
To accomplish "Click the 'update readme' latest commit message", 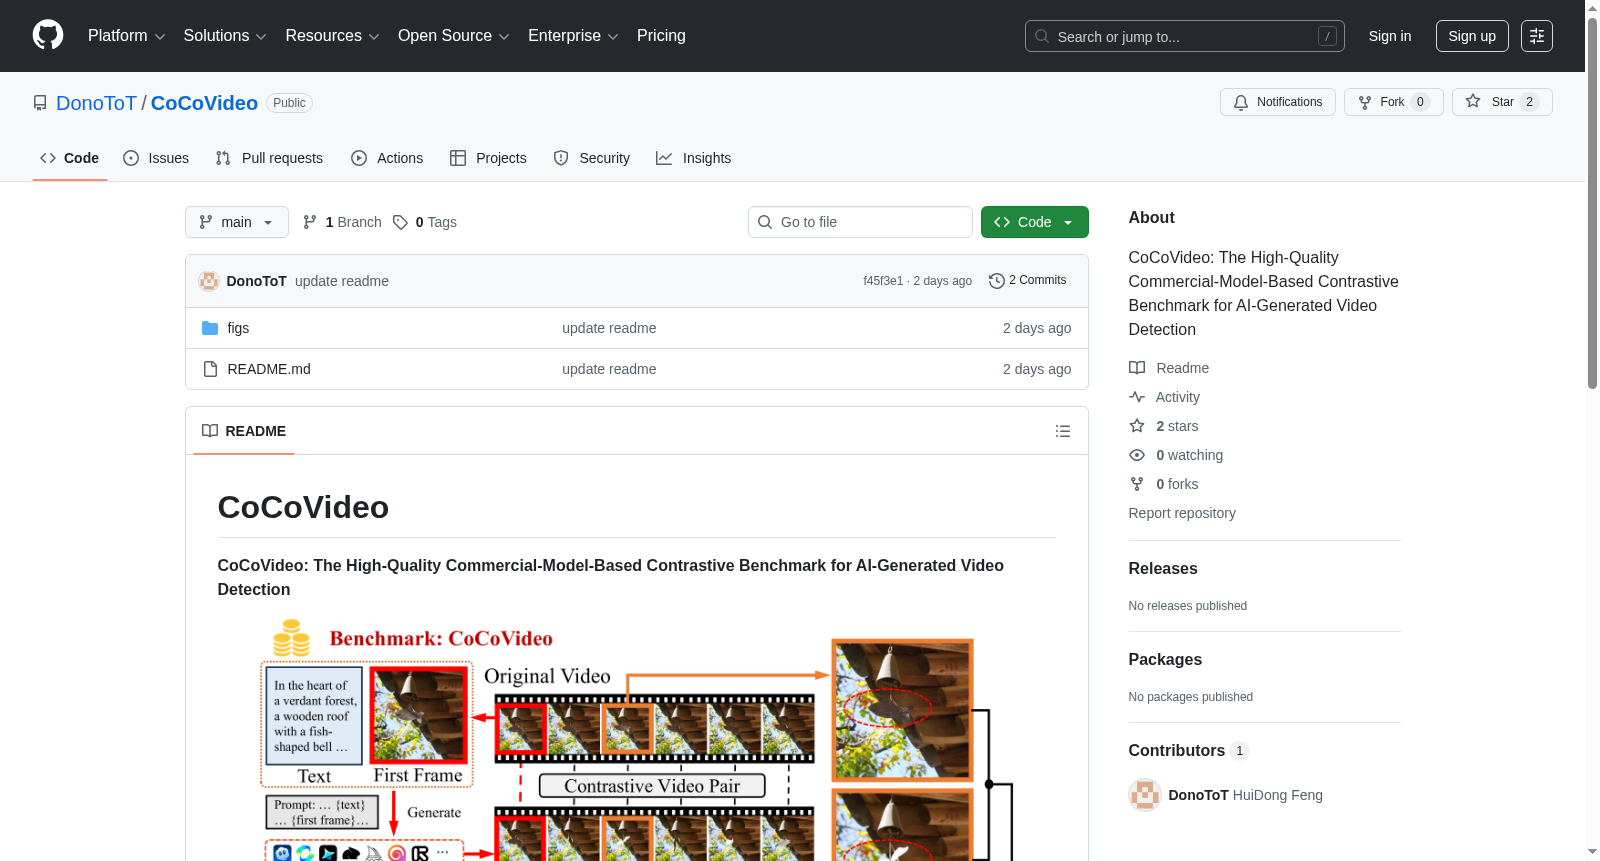I will tap(342, 281).
